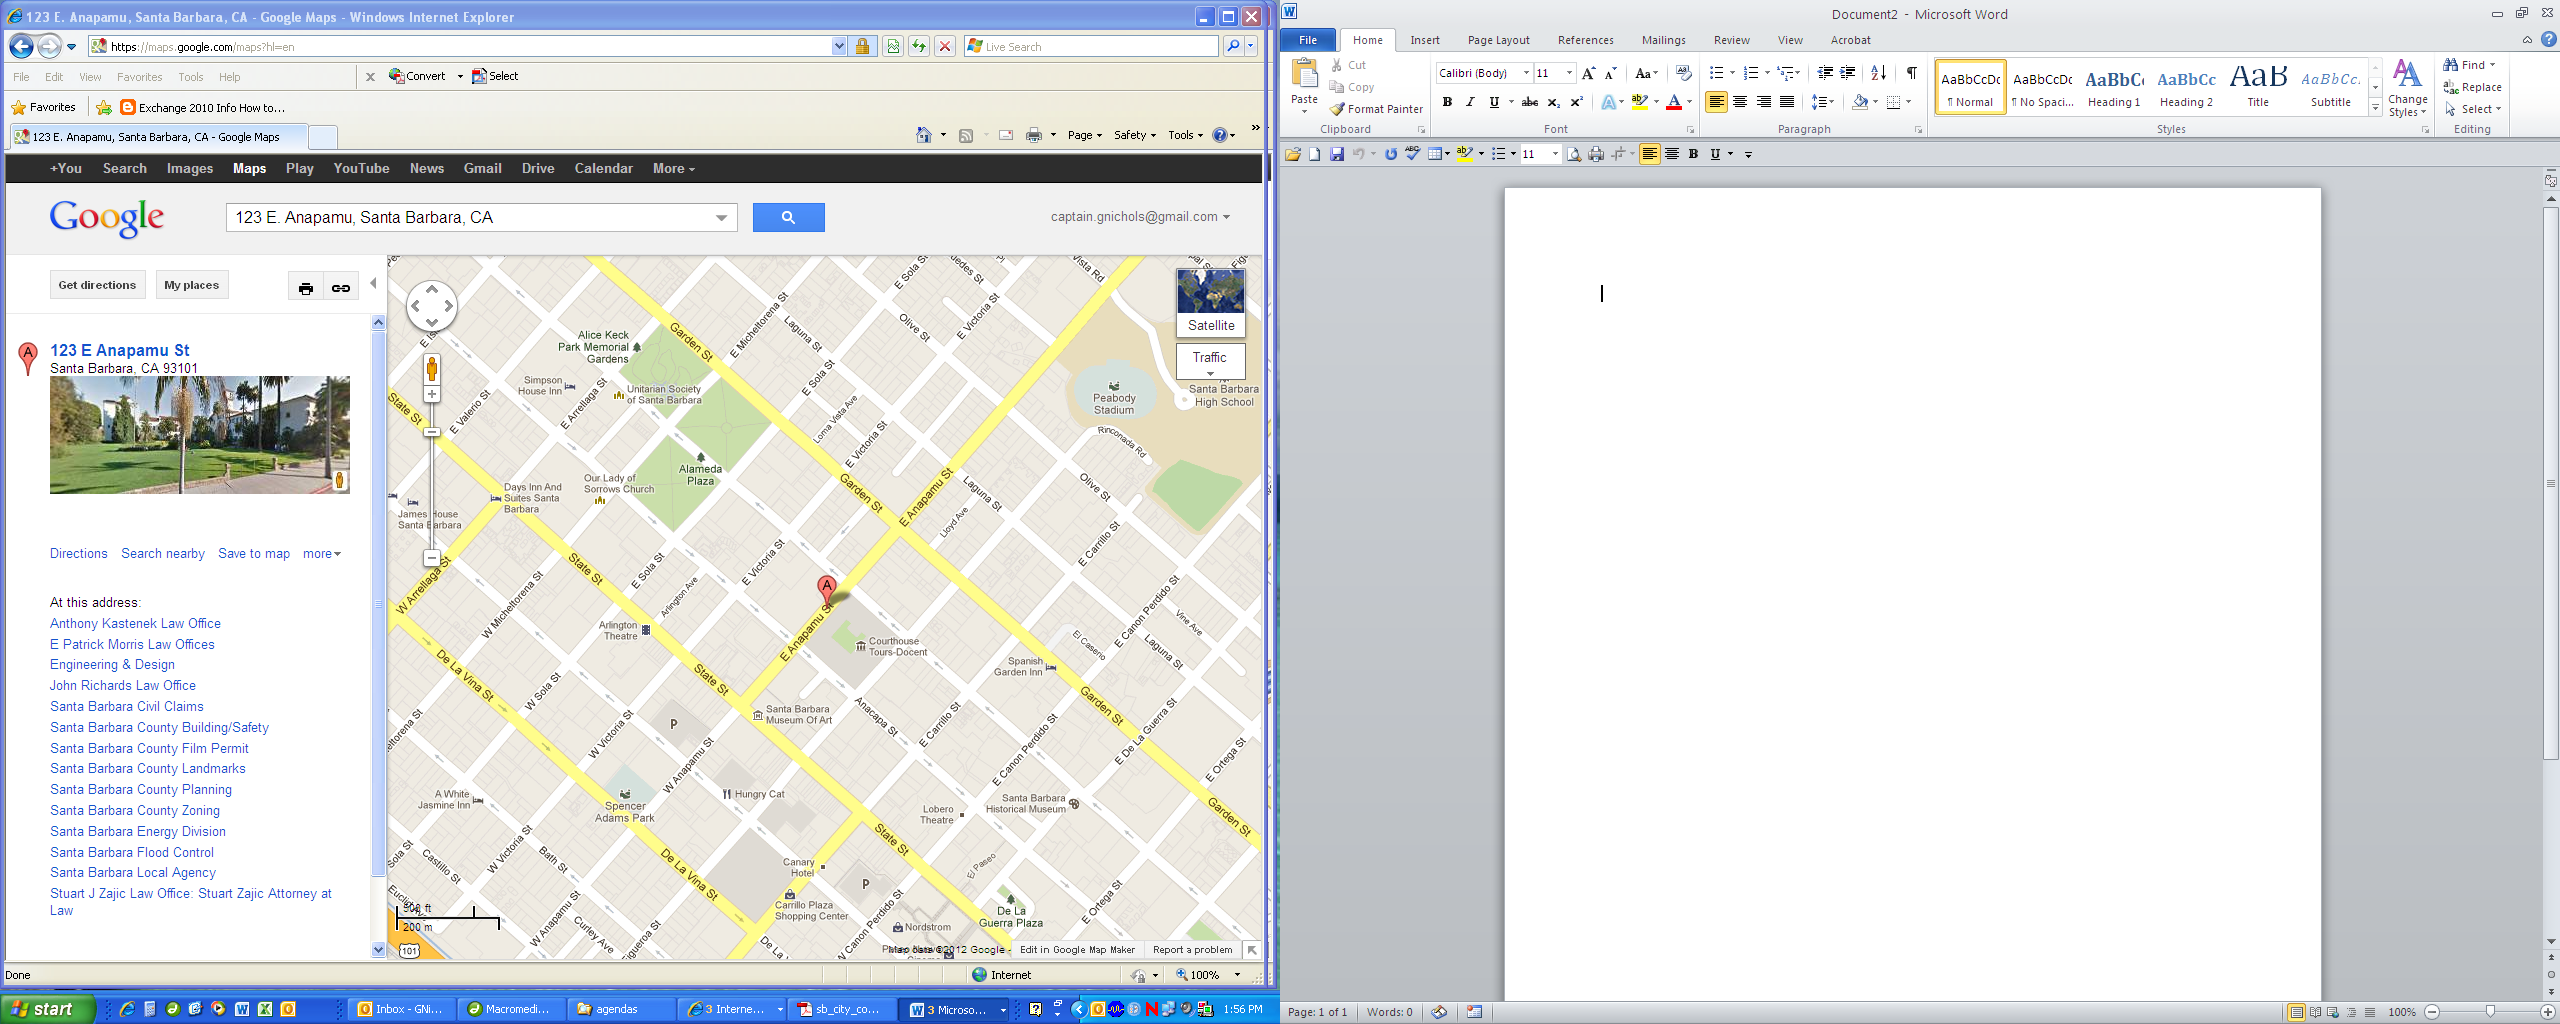Click spelling check ABC icon in quick access toolbar

(x=1412, y=154)
